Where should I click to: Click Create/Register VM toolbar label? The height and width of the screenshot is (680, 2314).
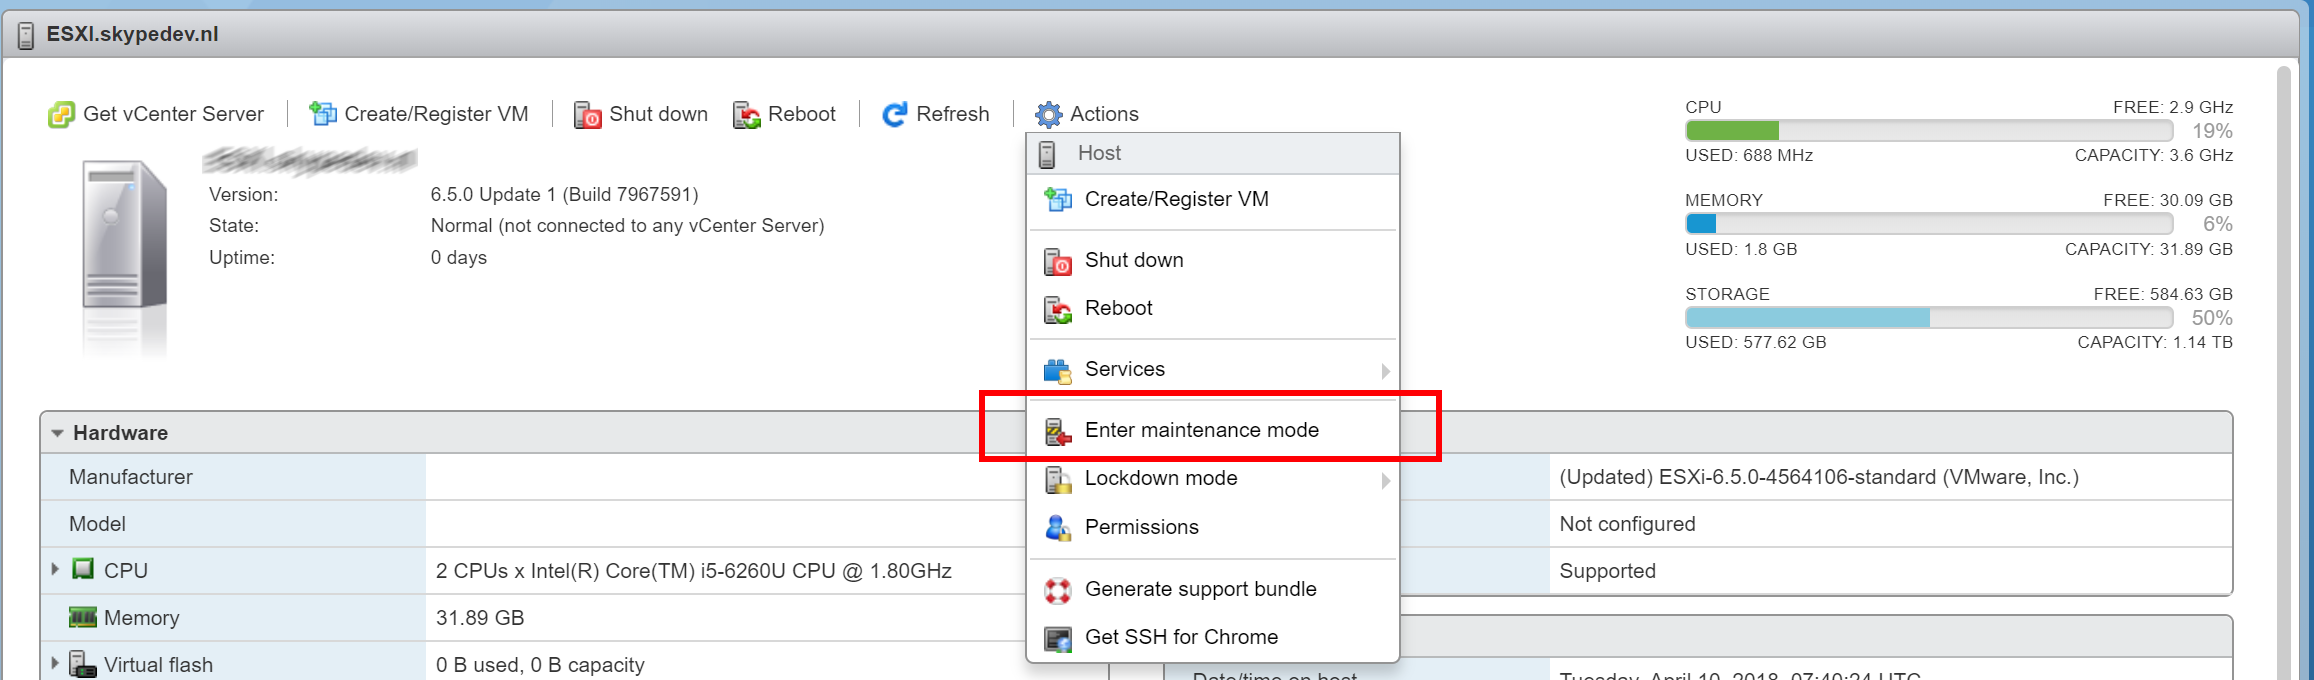click(436, 114)
